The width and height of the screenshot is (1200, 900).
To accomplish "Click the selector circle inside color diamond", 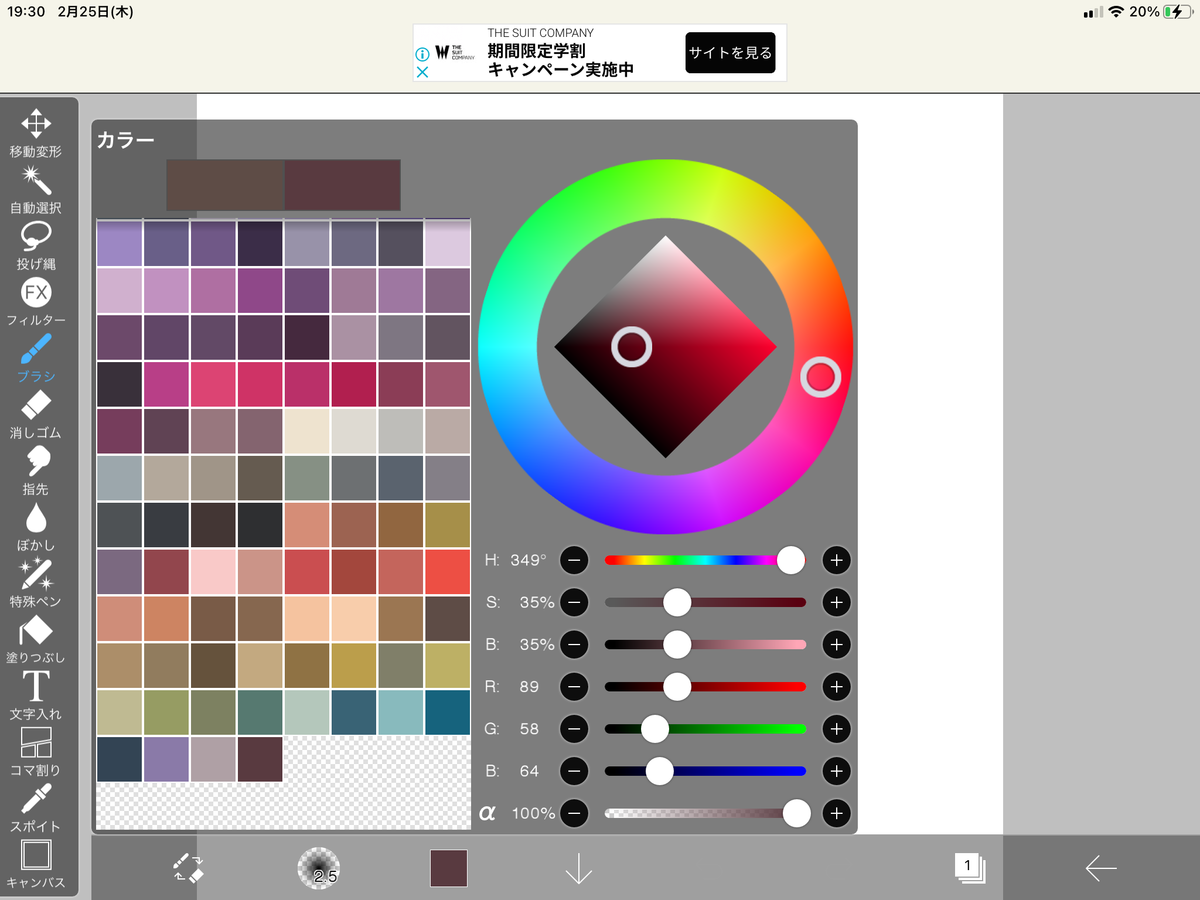I will (631, 347).
